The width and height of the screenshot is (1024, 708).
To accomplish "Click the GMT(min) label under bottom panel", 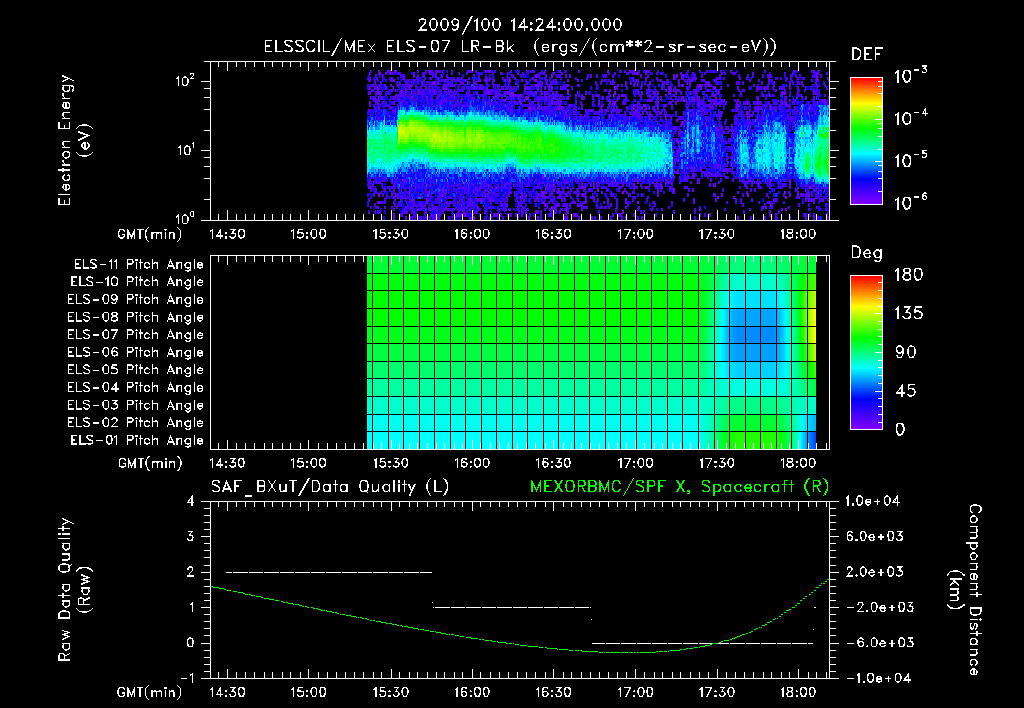I will 150,692.
